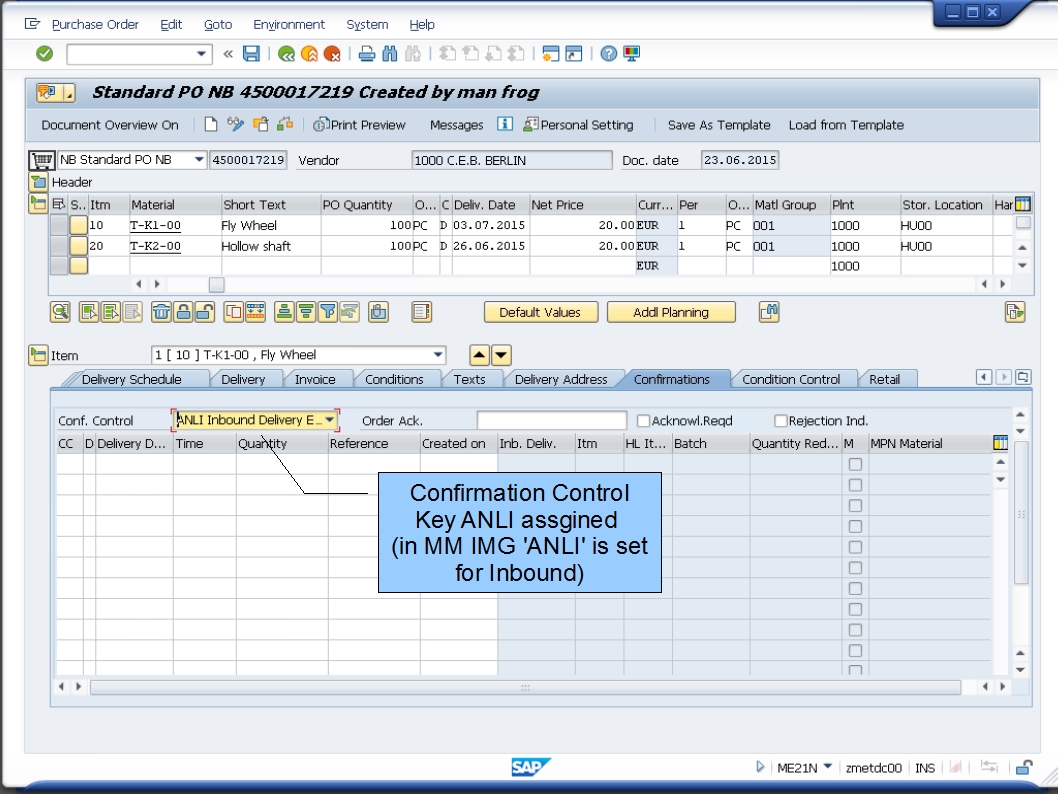The width and height of the screenshot is (1058, 794).
Task: Click the confirmations table vertical scrollbar
Action: [1021, 513]
